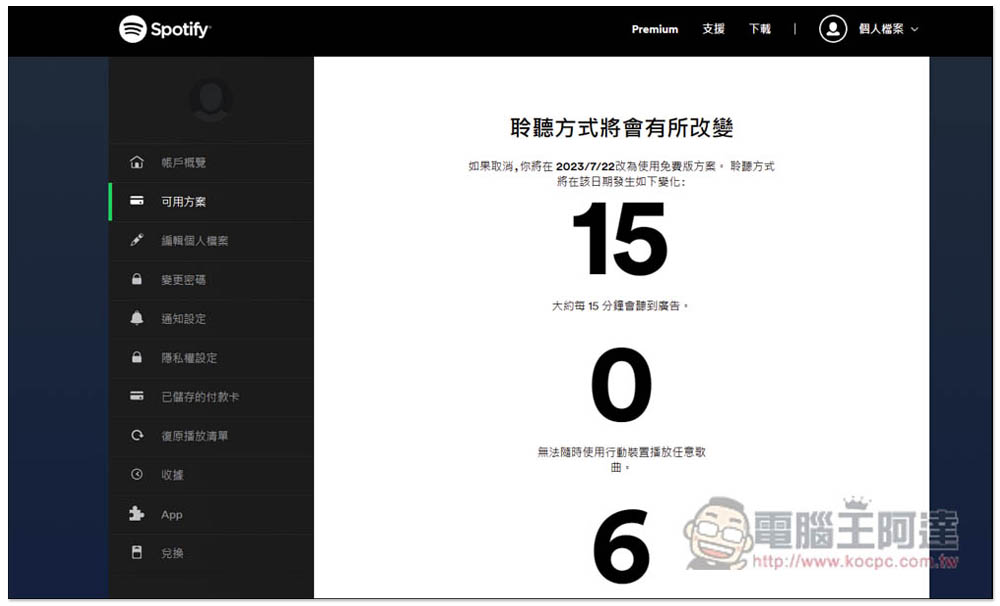Click the chevron next to 個人檔案
The width and height of the screenshot is (1000, 606).
point(915,29)
